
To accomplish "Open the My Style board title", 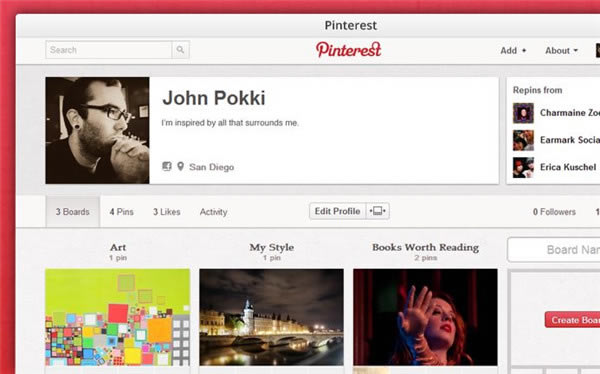I will (272, 247).
